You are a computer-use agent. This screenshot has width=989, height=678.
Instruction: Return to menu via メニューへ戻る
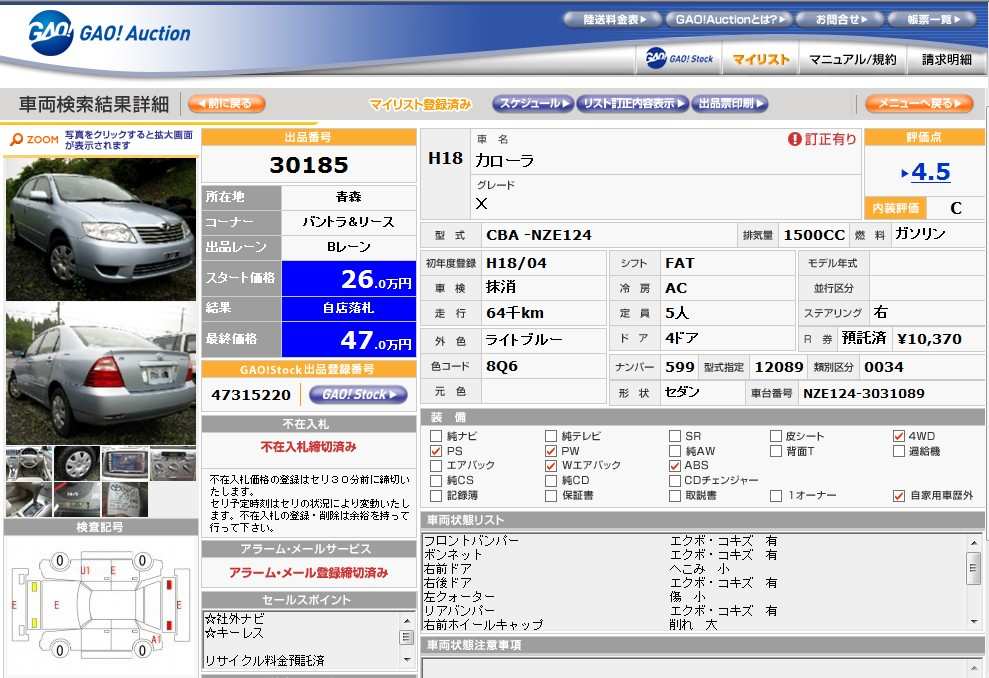pyautogui.click(x=919, y=103)
